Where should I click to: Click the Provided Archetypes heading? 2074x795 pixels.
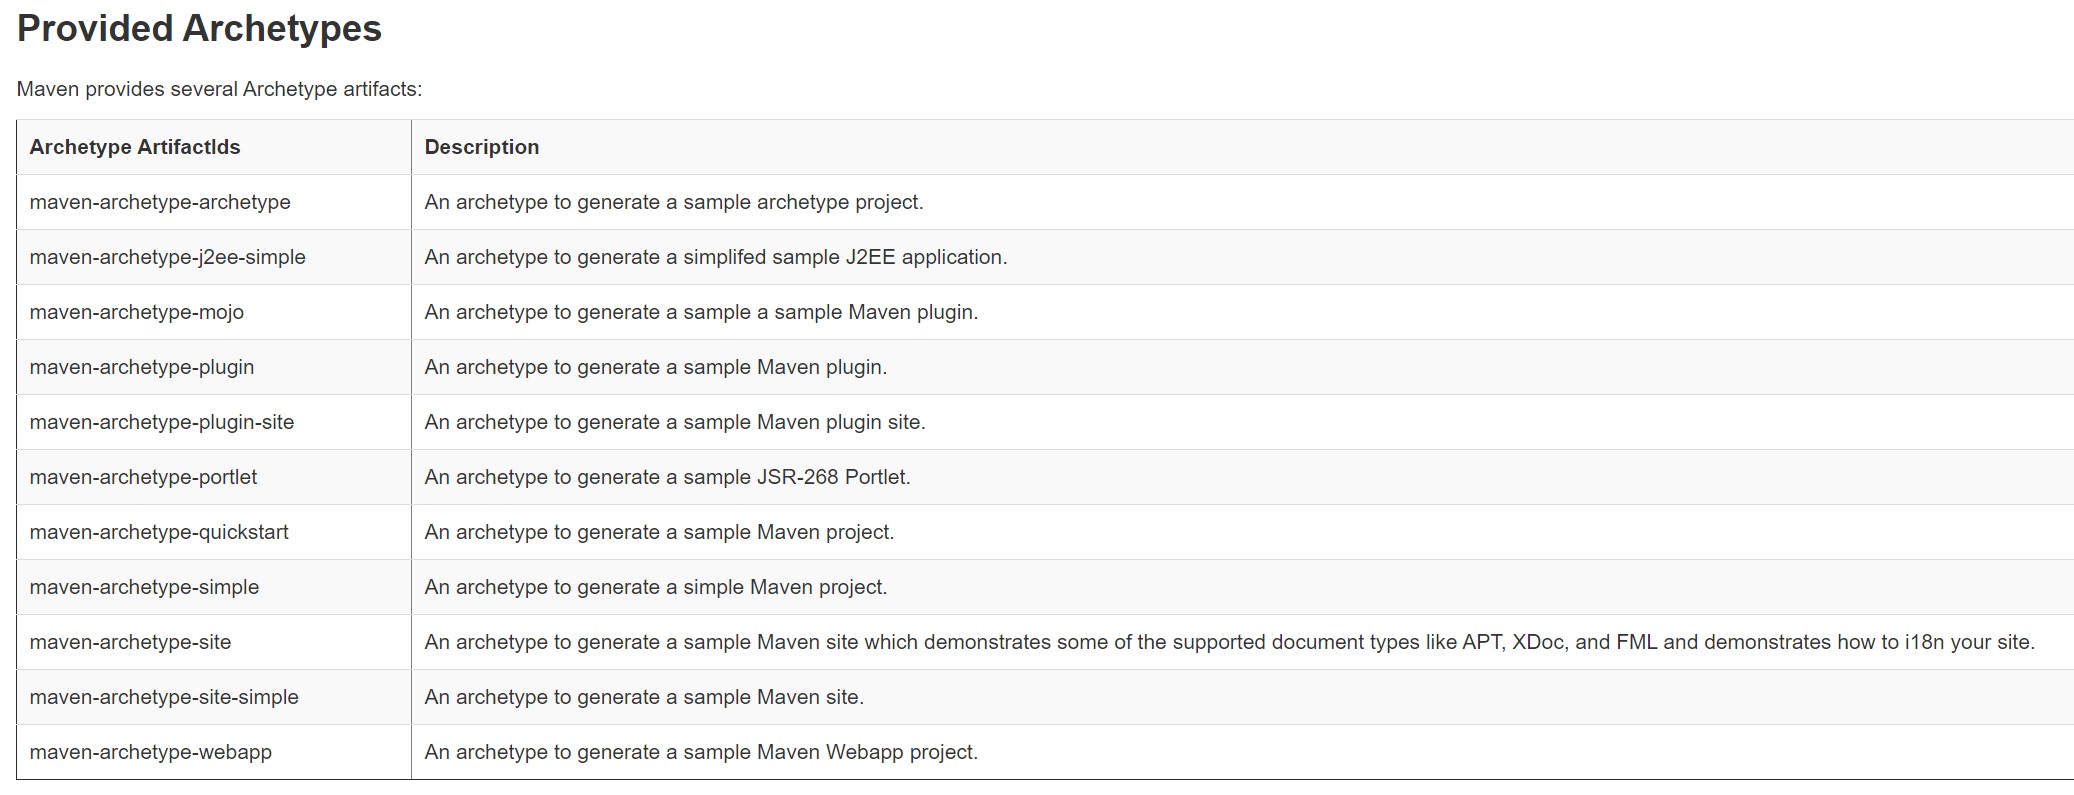pos(199,29)
